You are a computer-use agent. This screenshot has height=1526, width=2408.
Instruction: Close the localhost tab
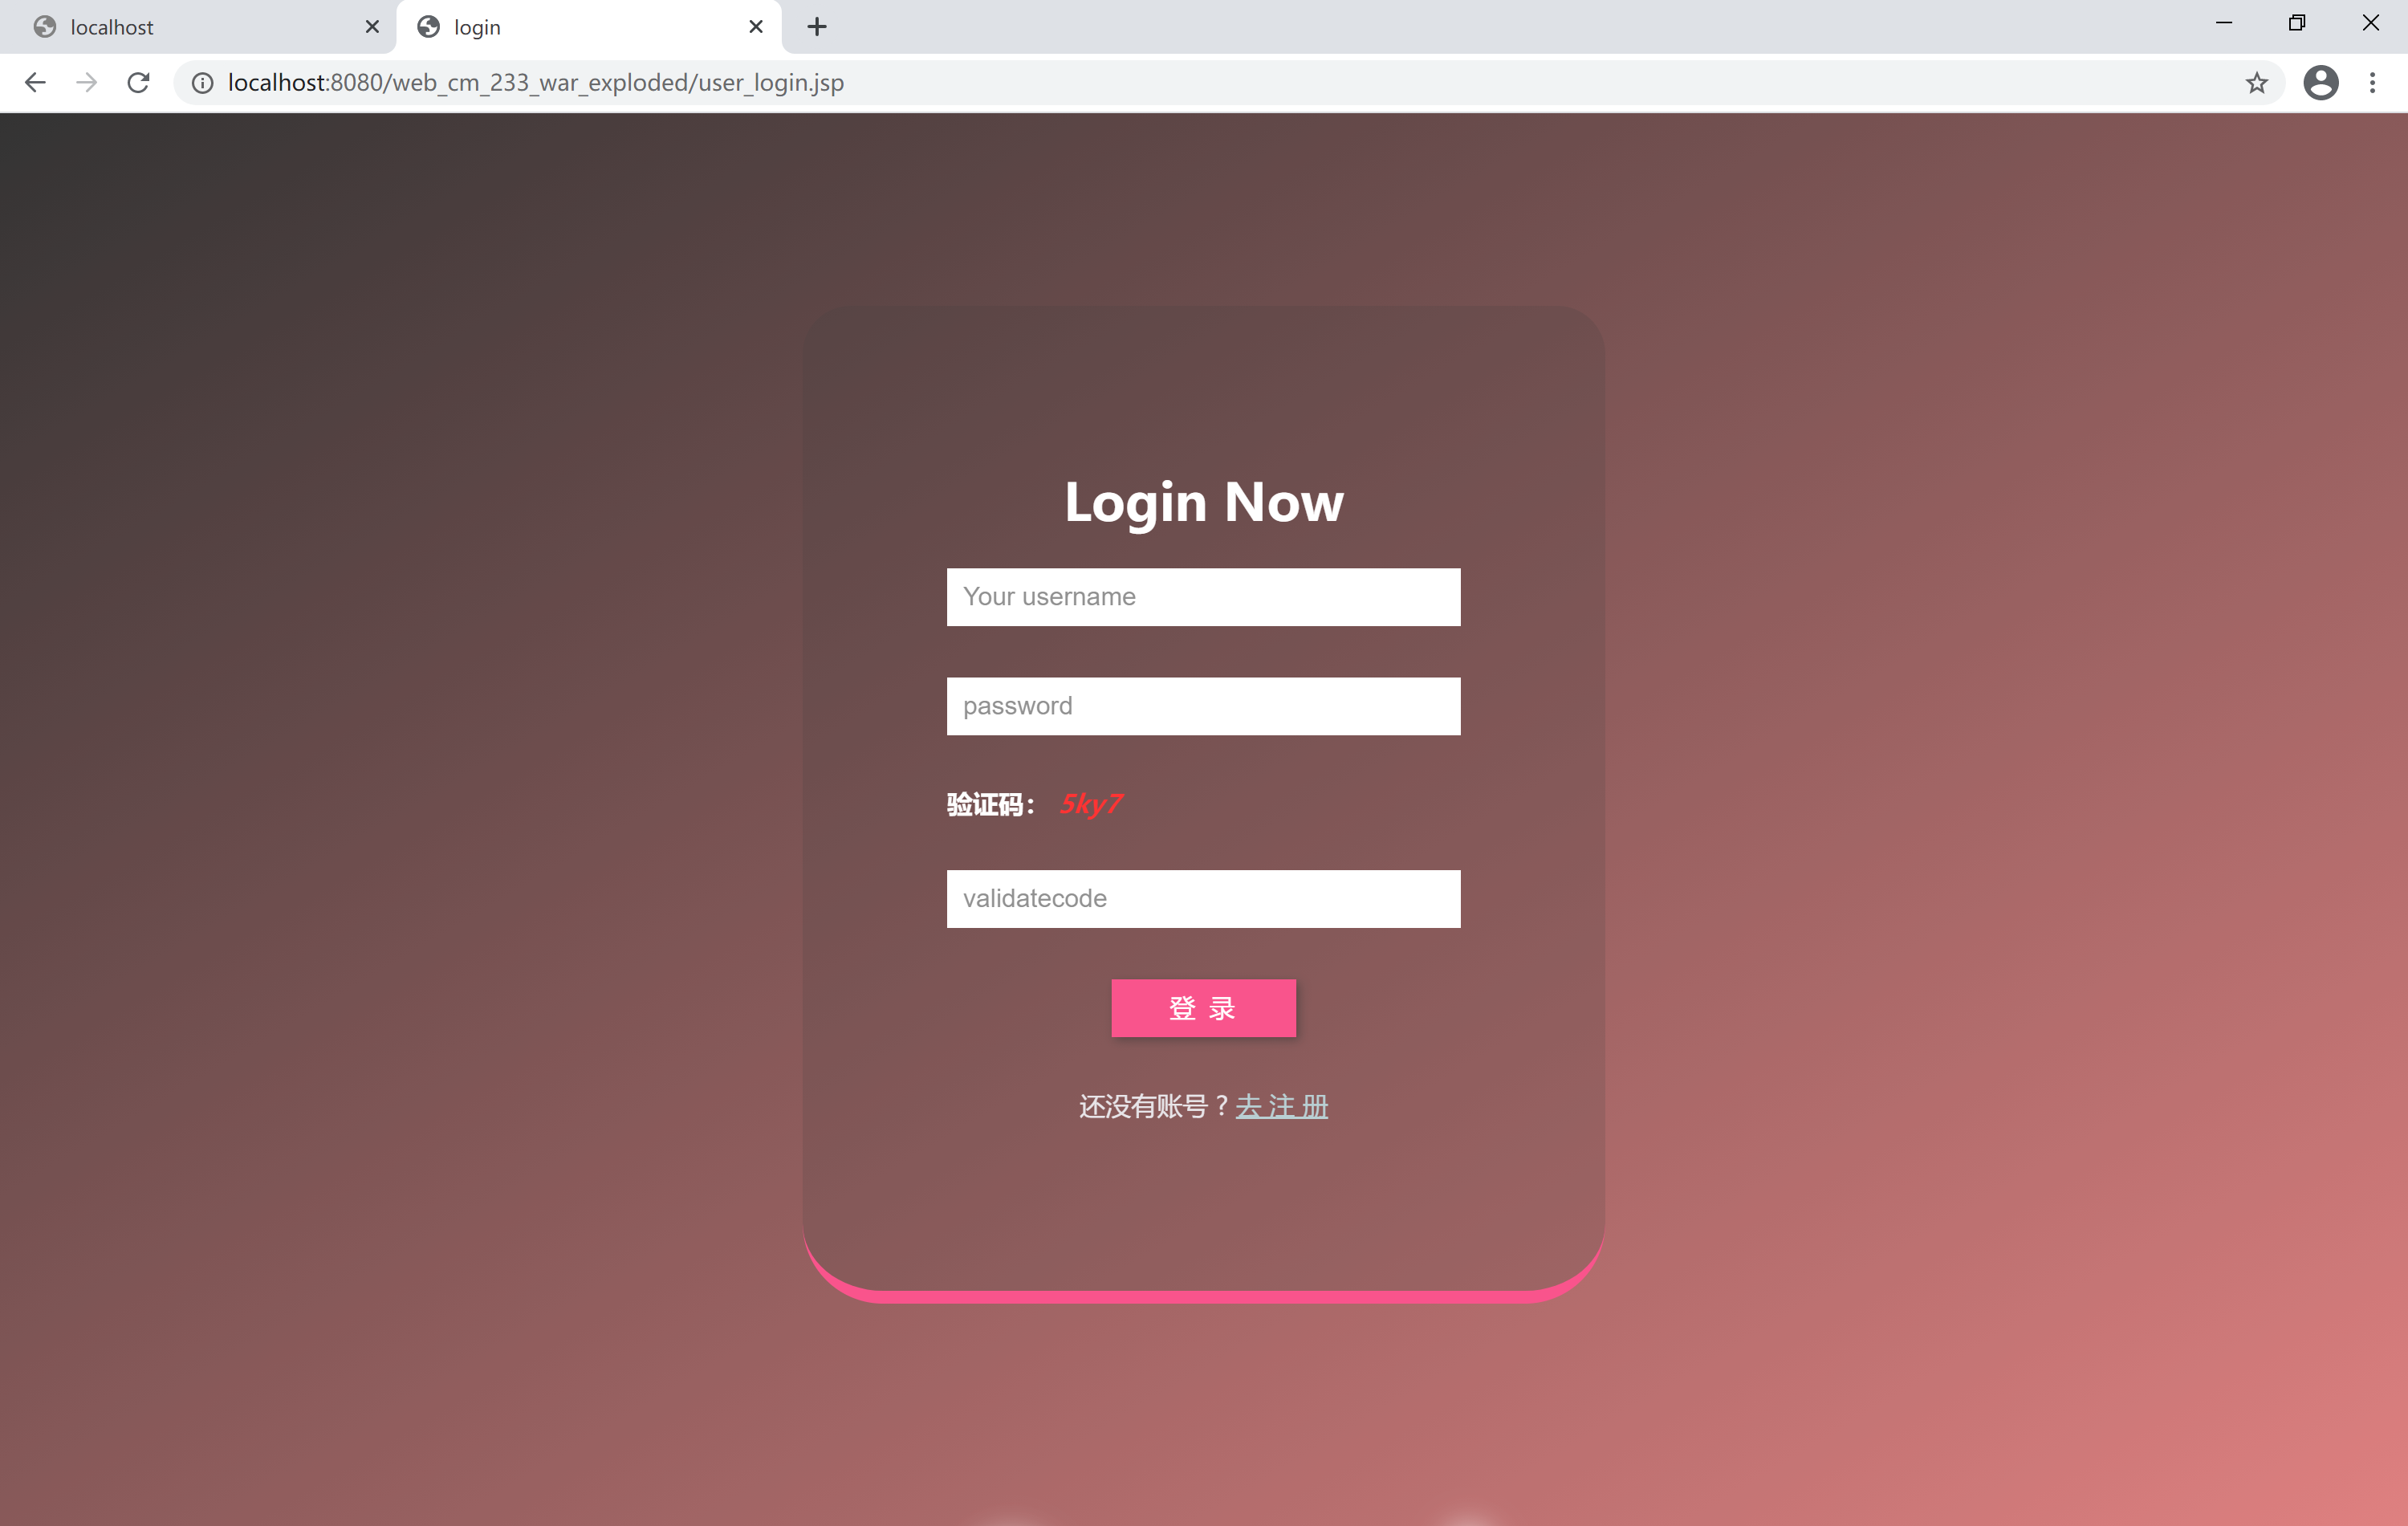[372, 27]
